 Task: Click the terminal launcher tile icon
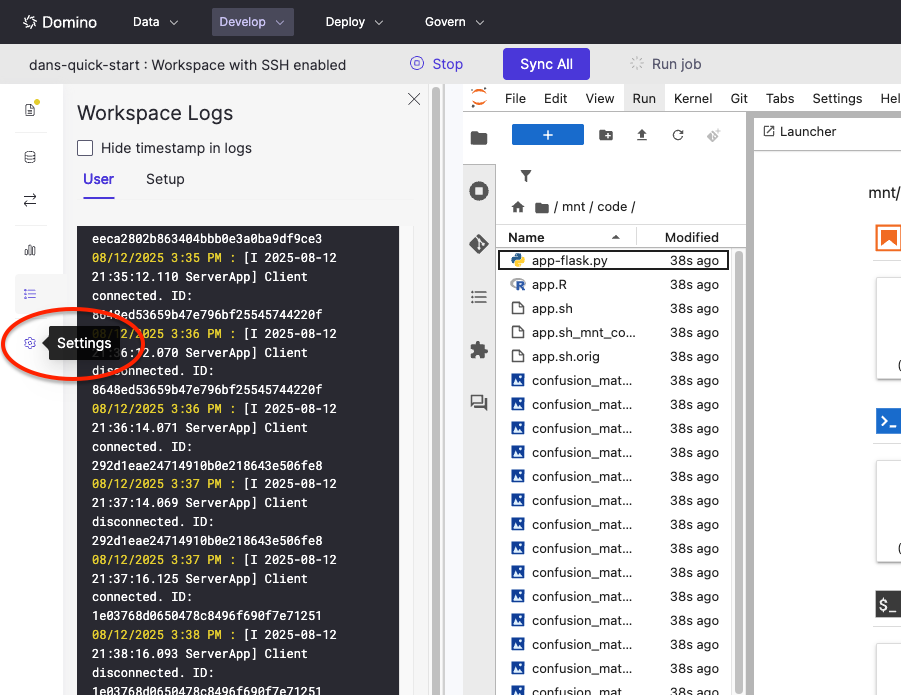tap(888, 422)
